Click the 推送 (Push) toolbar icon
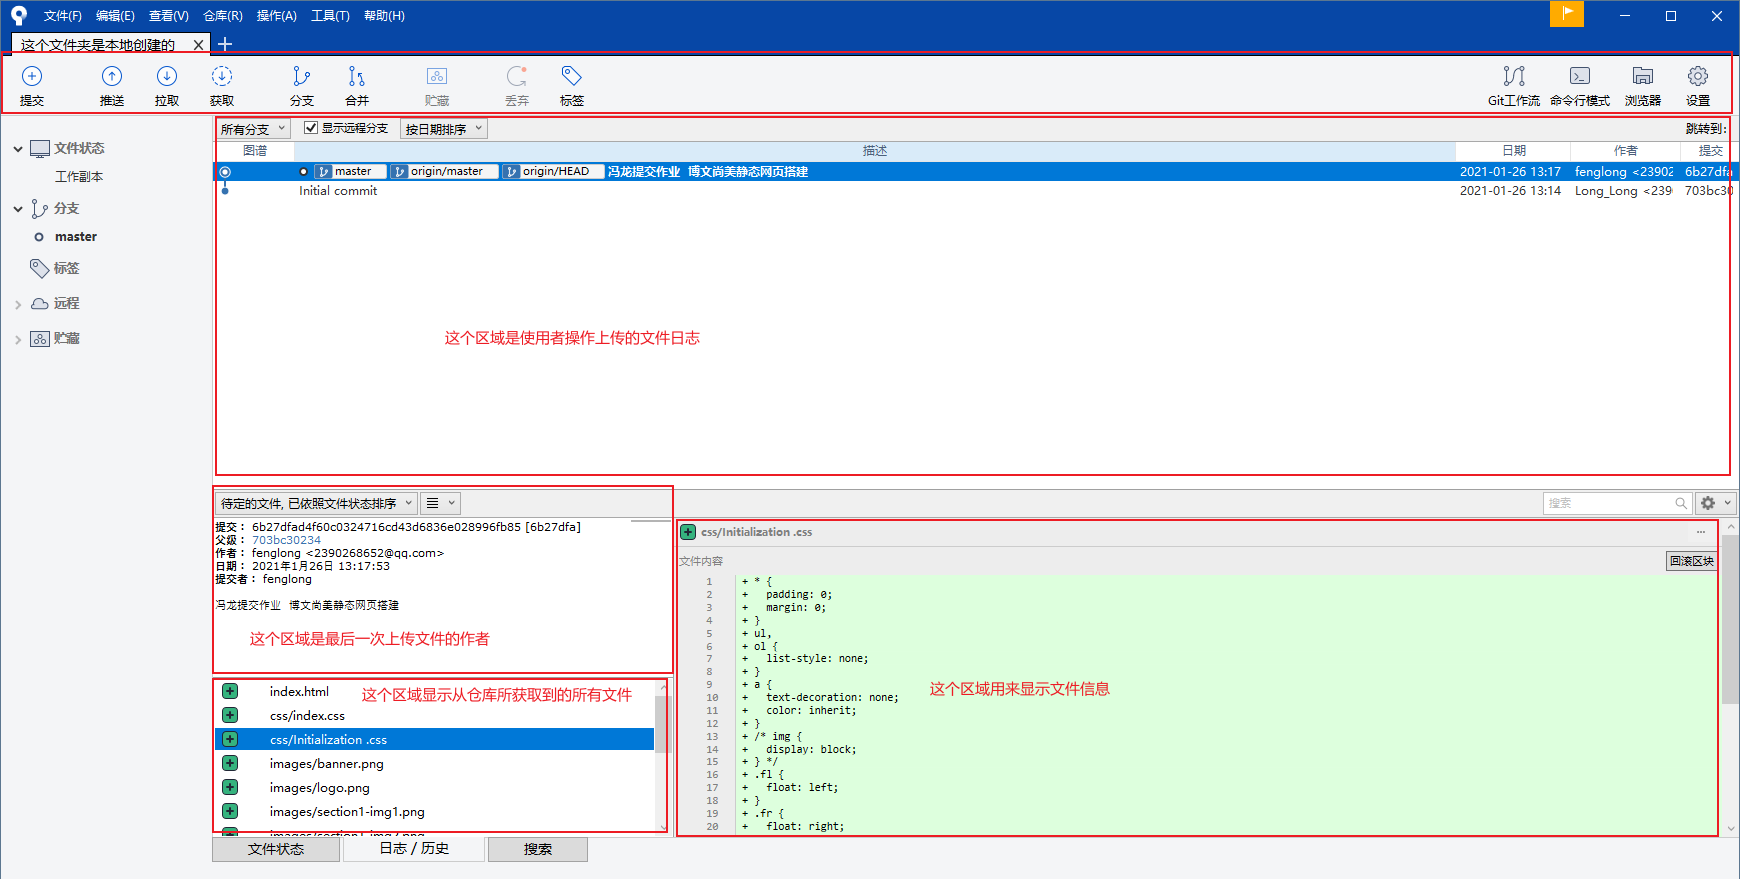1740x880 pixels. coord(112,76)
